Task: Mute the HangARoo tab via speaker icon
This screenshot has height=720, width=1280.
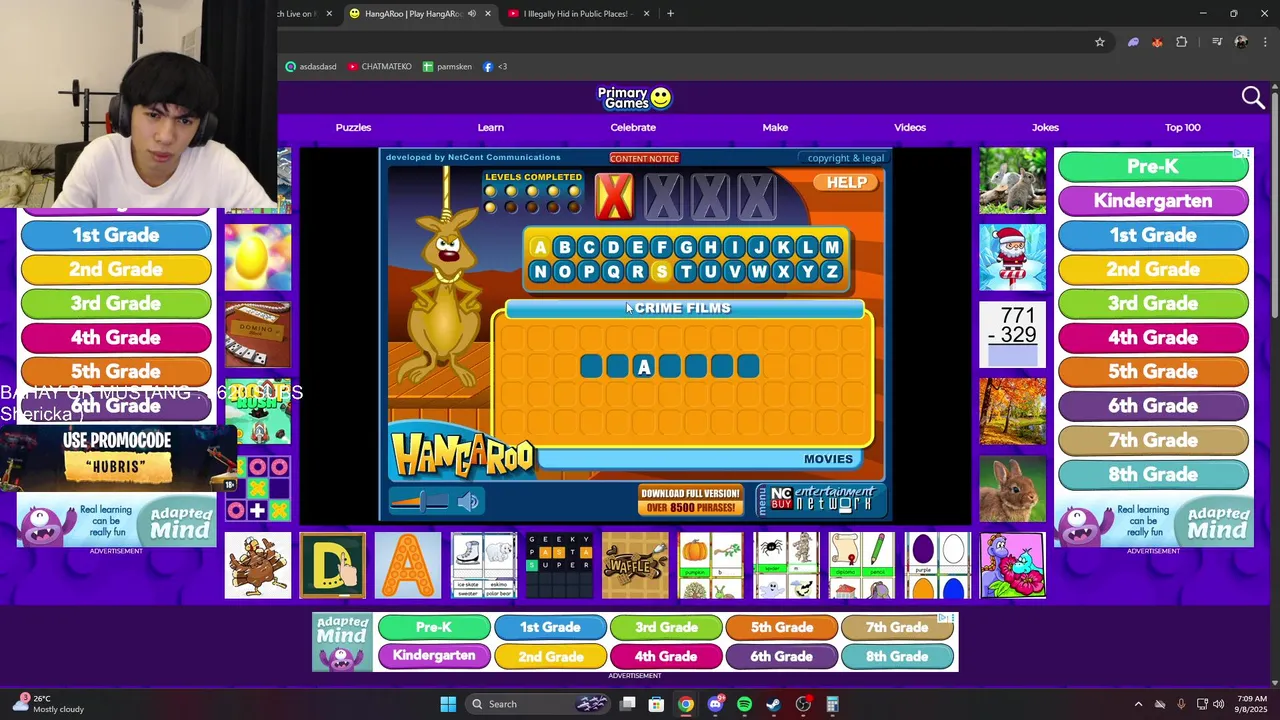Action: (x=472, y=14)
